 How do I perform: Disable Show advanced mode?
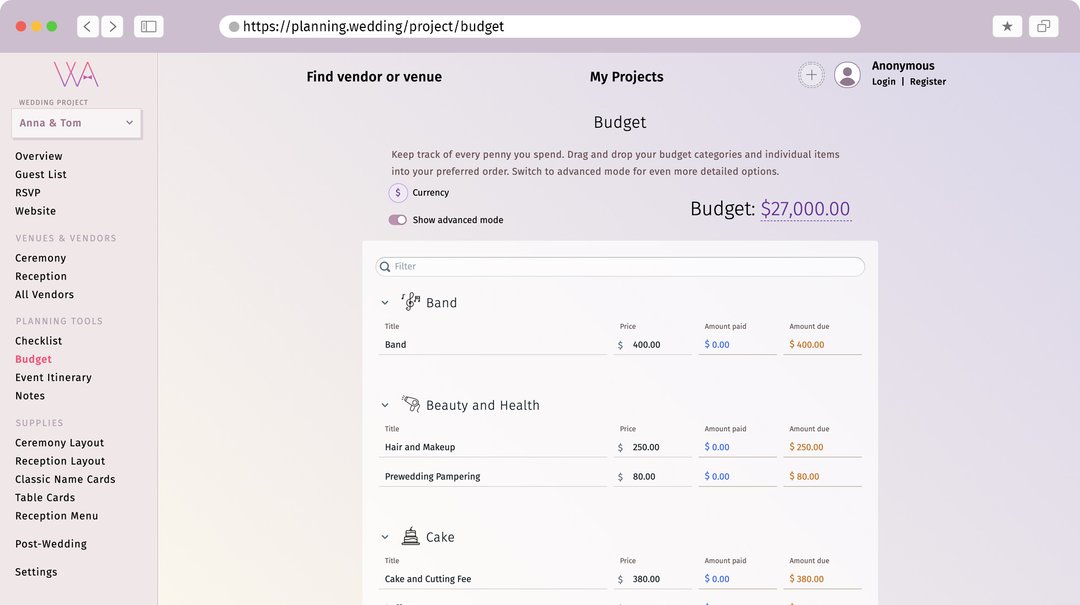397,219
